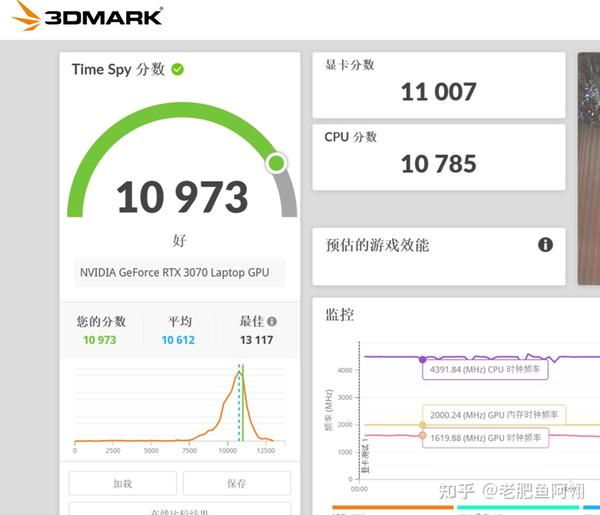This screenshot has height=515, width=600.
Task: Click the 监控 section title
Action: tap(339, 315)
